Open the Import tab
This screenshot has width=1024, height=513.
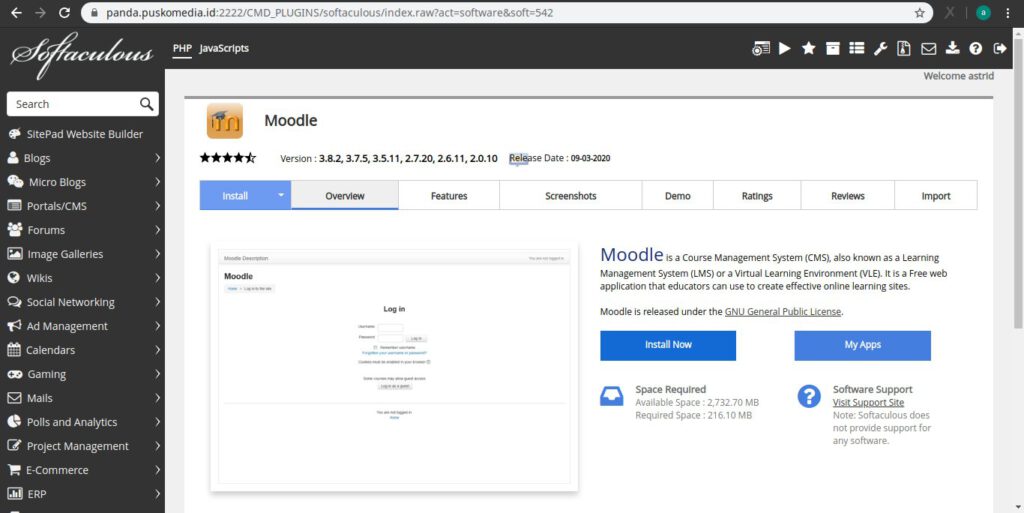coord(936,195)
